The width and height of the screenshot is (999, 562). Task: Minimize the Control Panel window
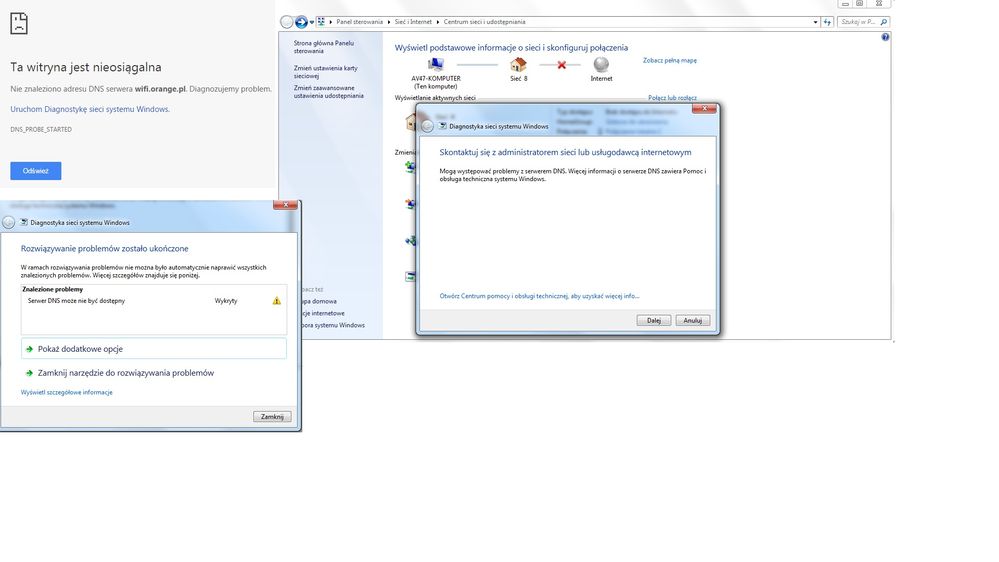point(845,4)
